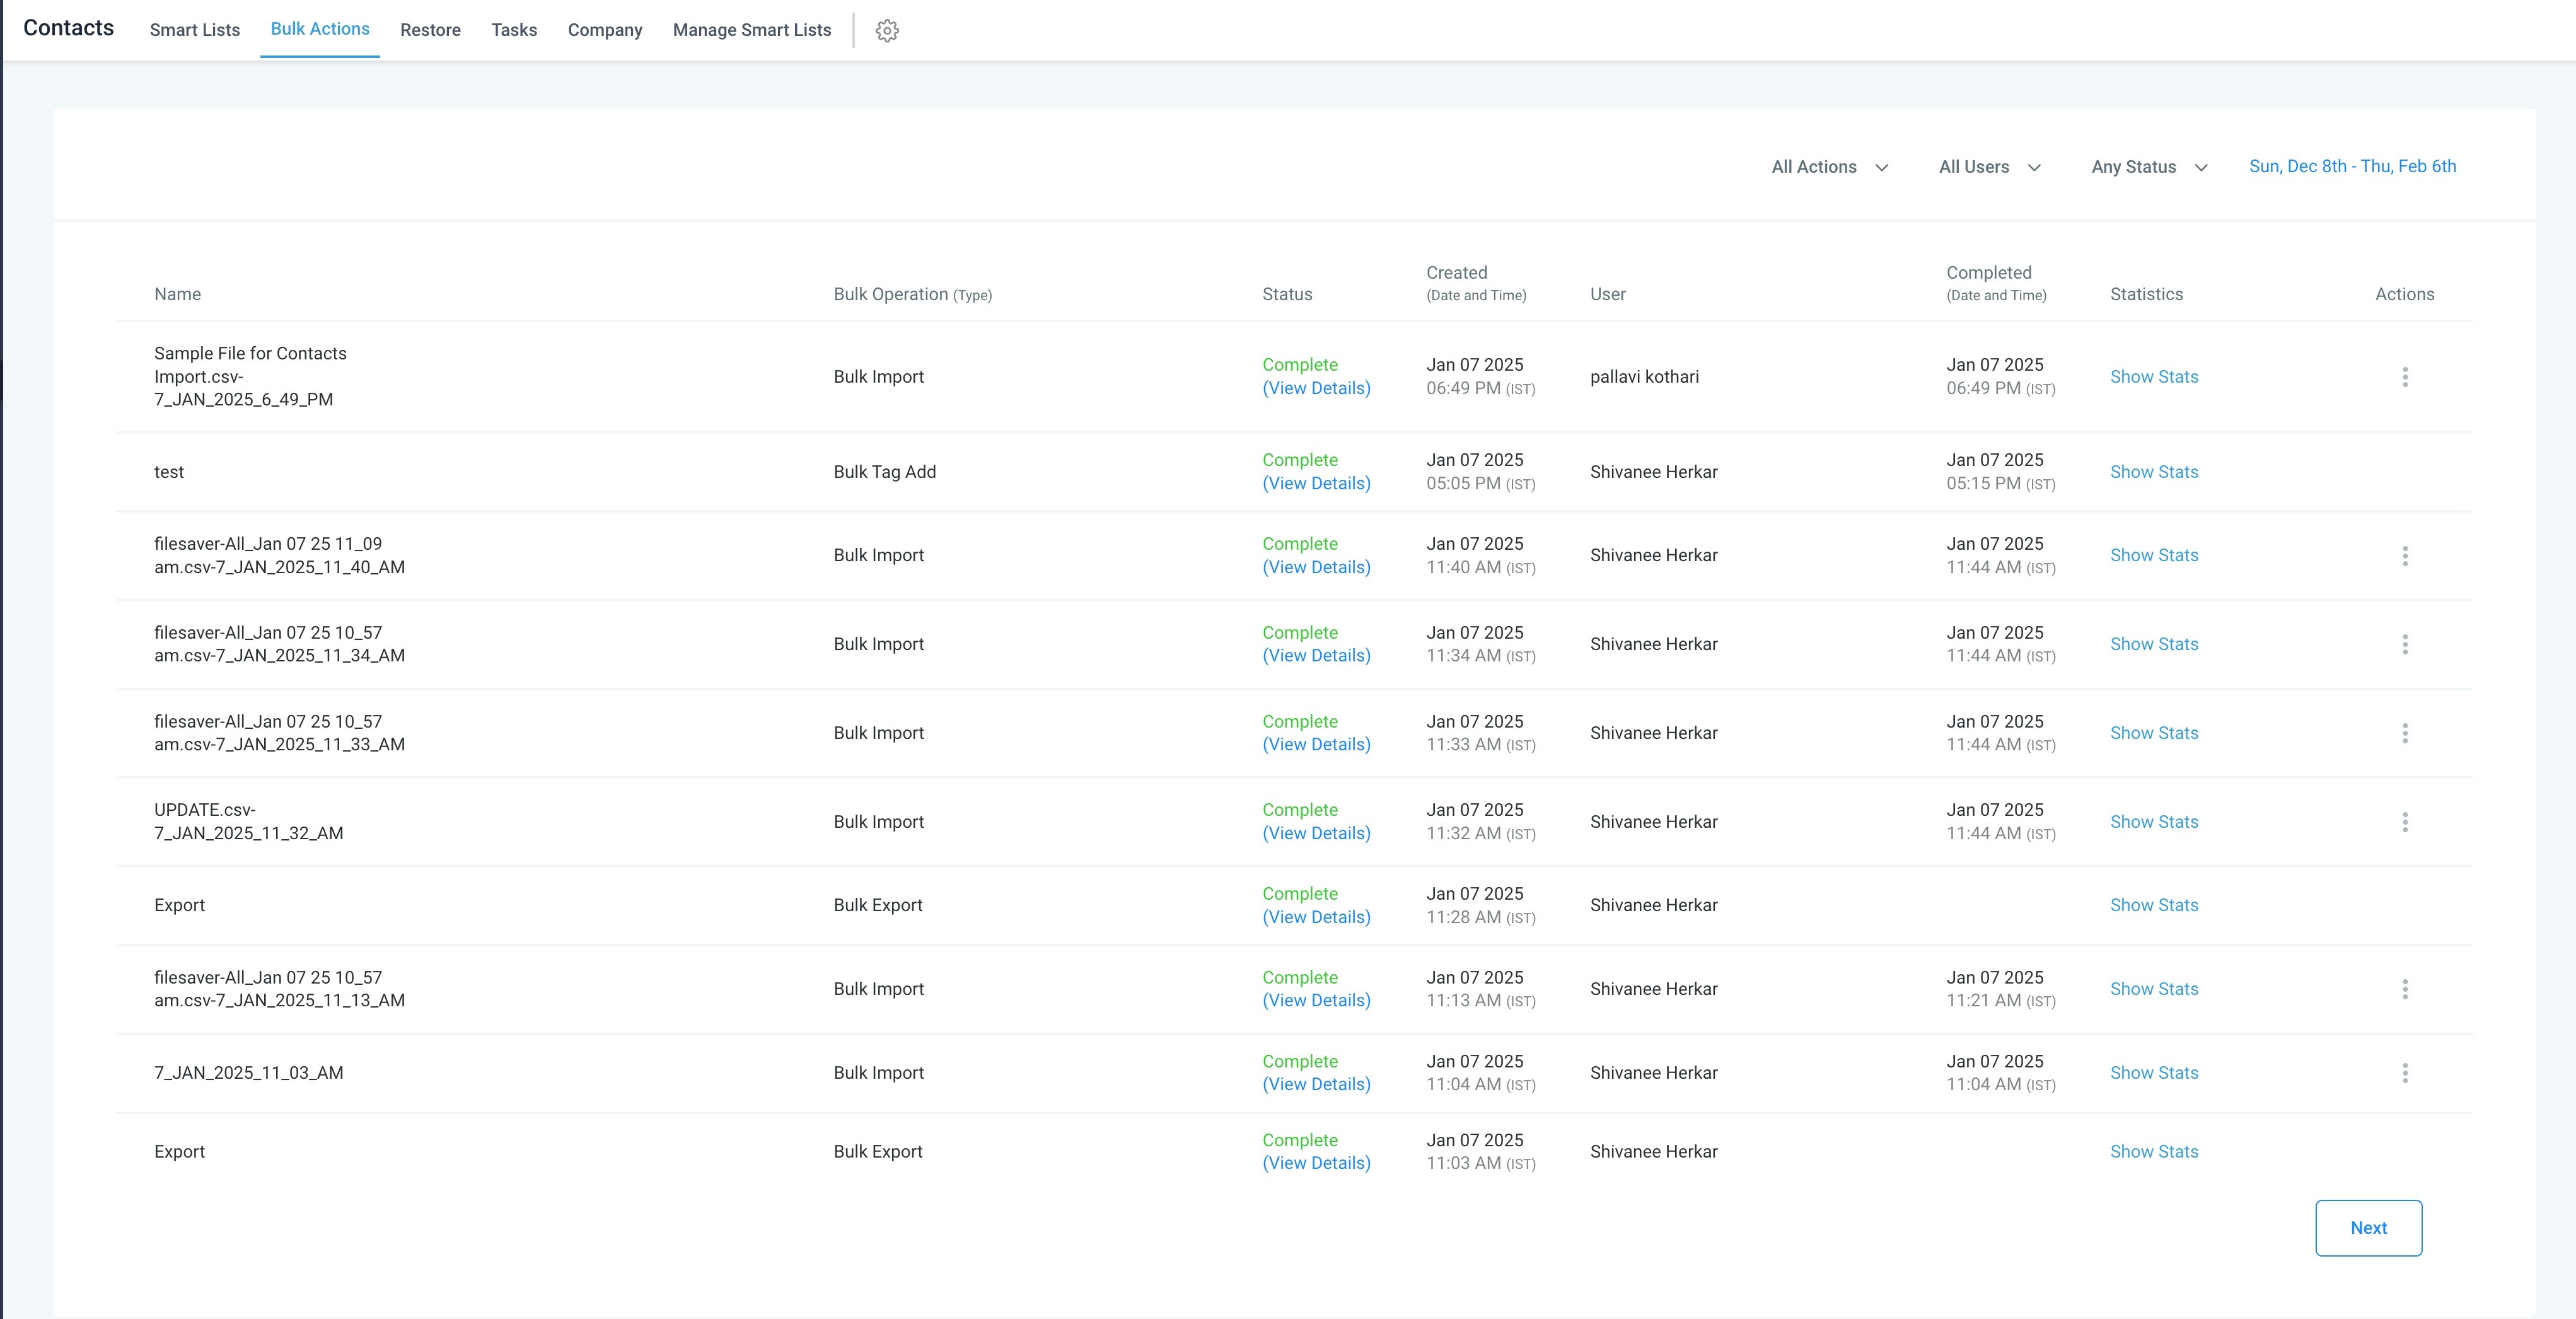Expand the Any Status filter dropdown

coord(2148,167)
